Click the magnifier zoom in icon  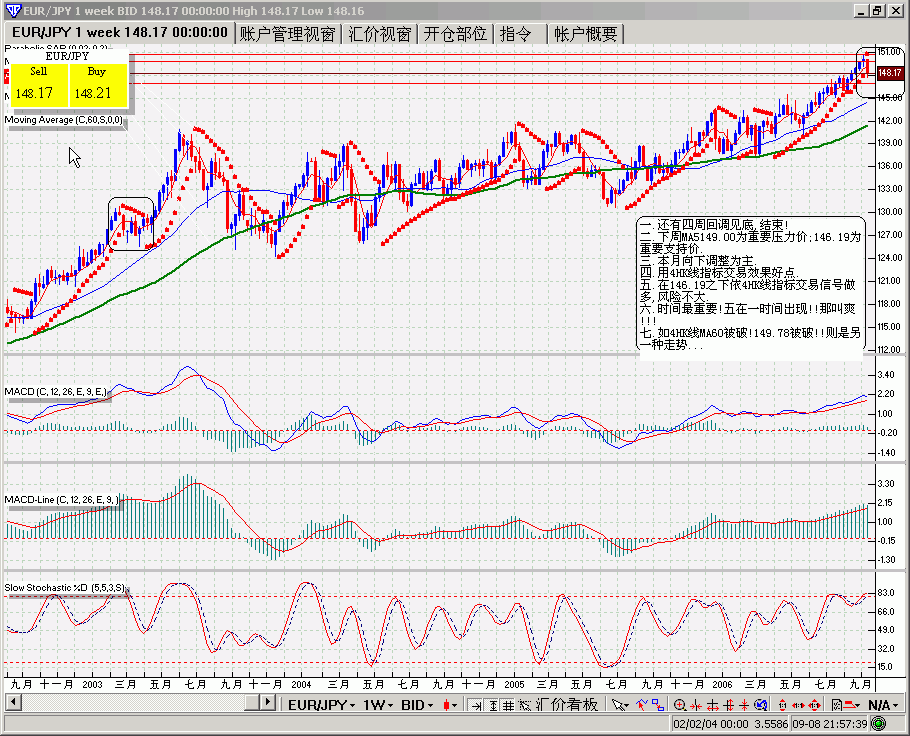click(x=680, y=705)
